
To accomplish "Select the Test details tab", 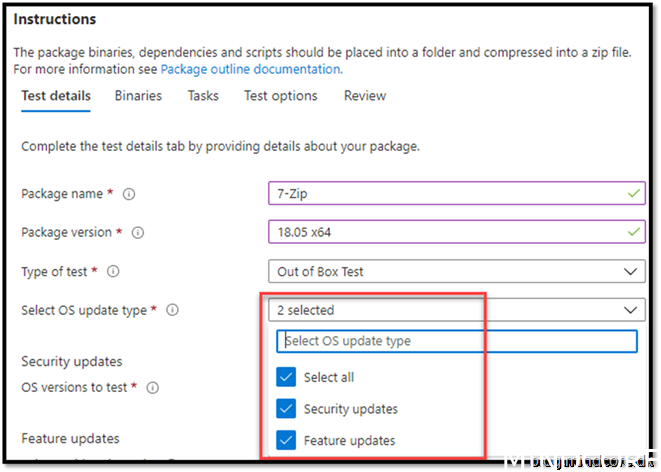I will [x=56, y=96].
